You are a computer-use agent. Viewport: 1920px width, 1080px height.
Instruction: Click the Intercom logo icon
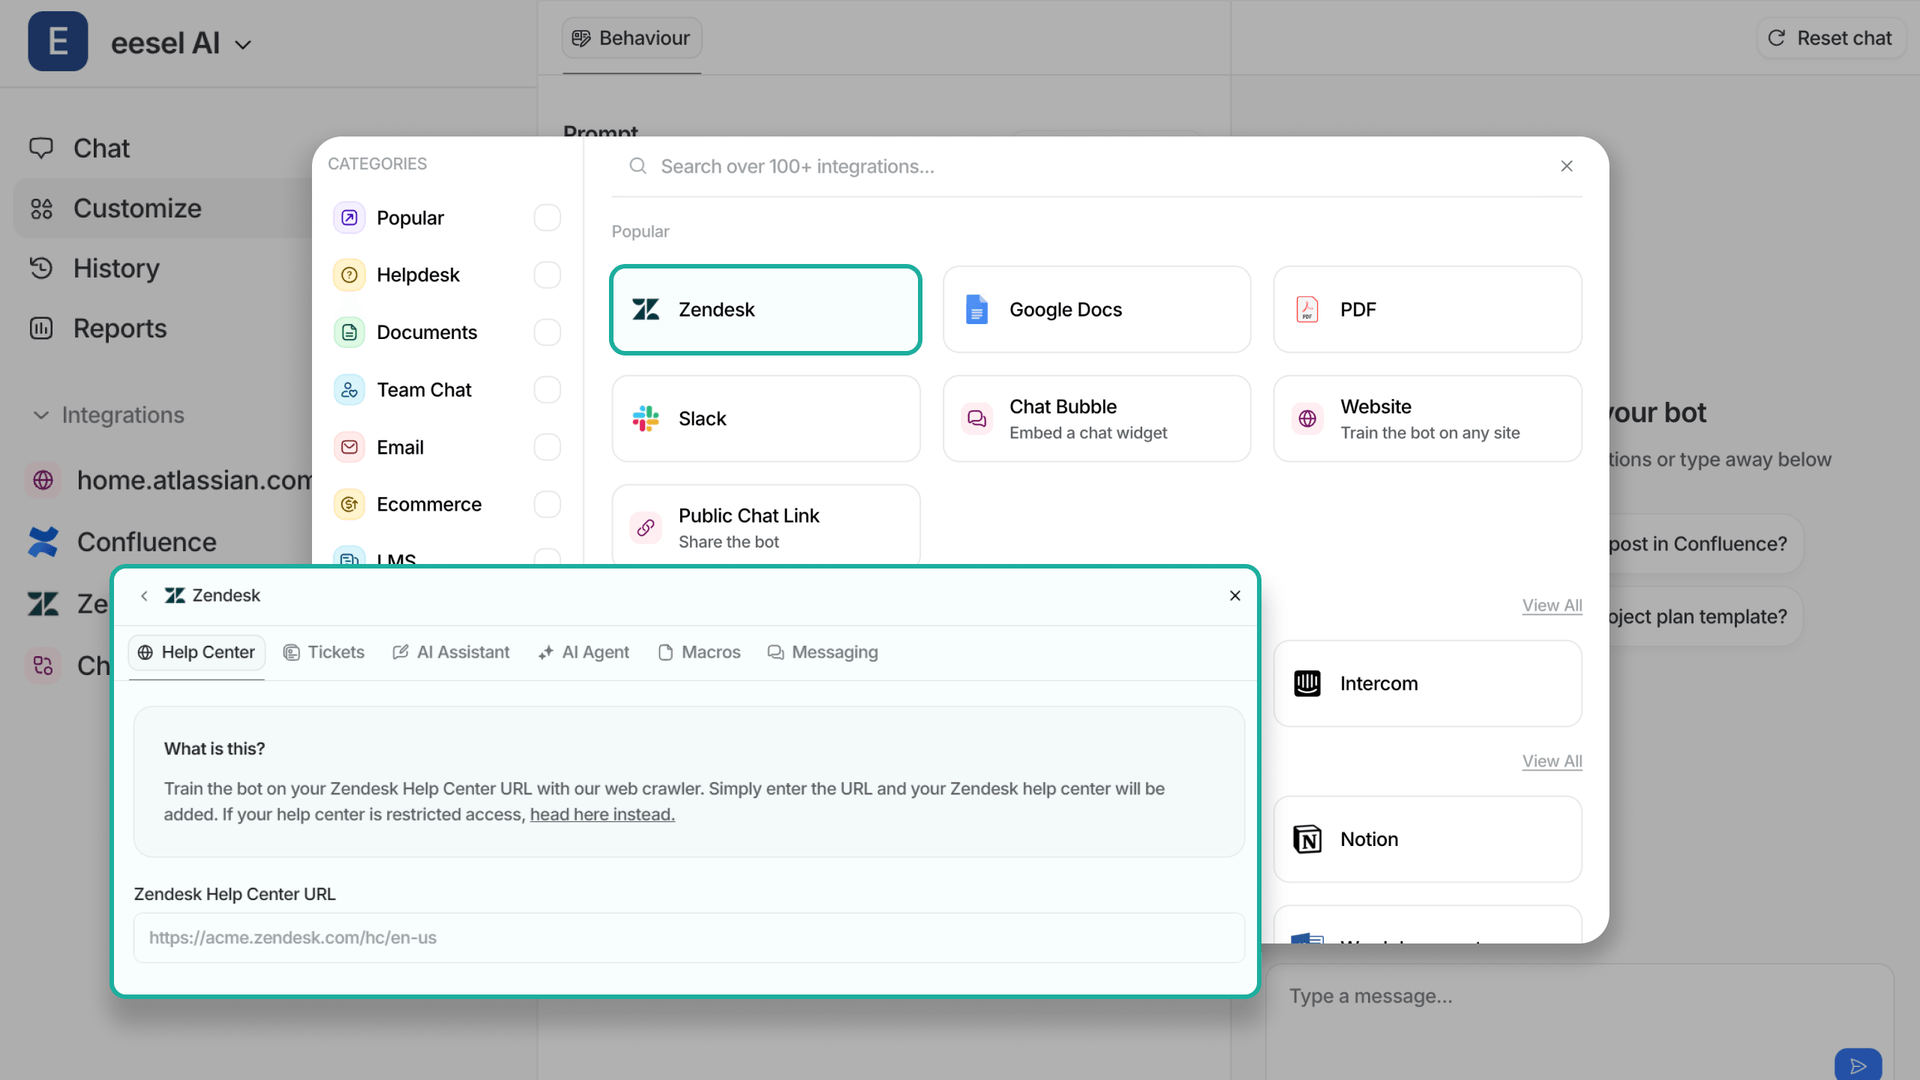click(1307, 684)
